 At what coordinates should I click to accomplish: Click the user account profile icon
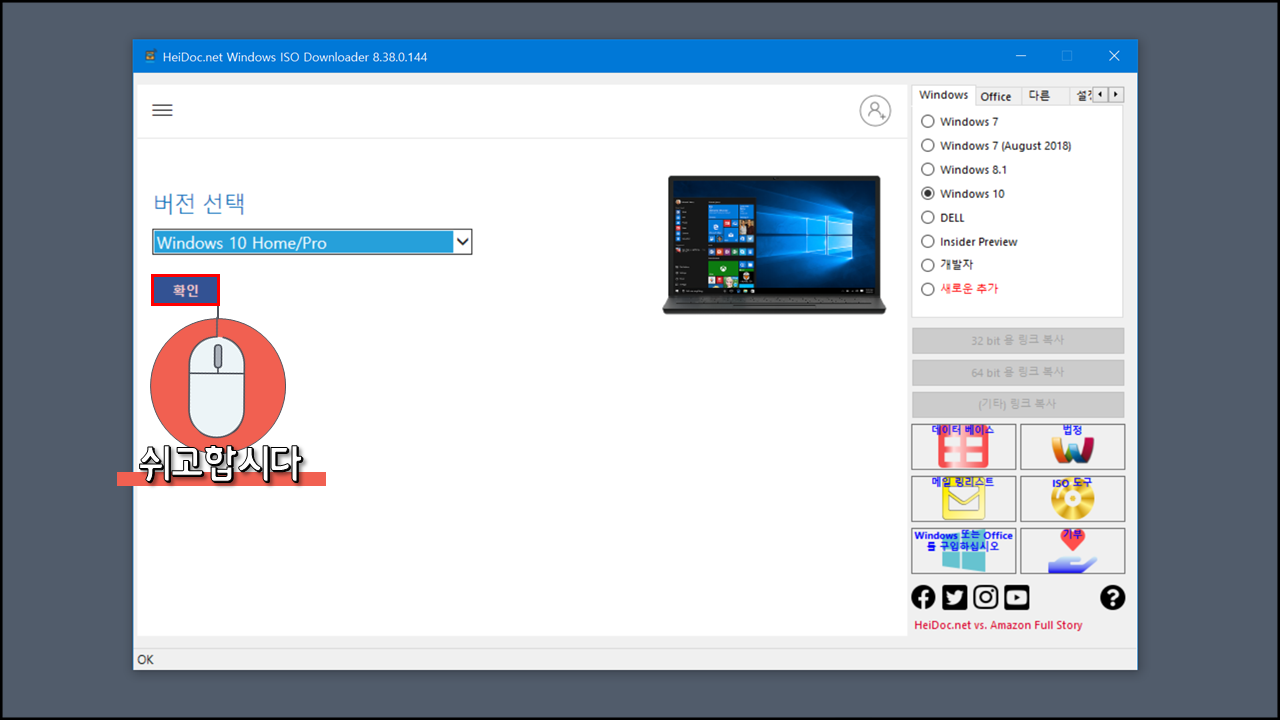tap(875, 111)
